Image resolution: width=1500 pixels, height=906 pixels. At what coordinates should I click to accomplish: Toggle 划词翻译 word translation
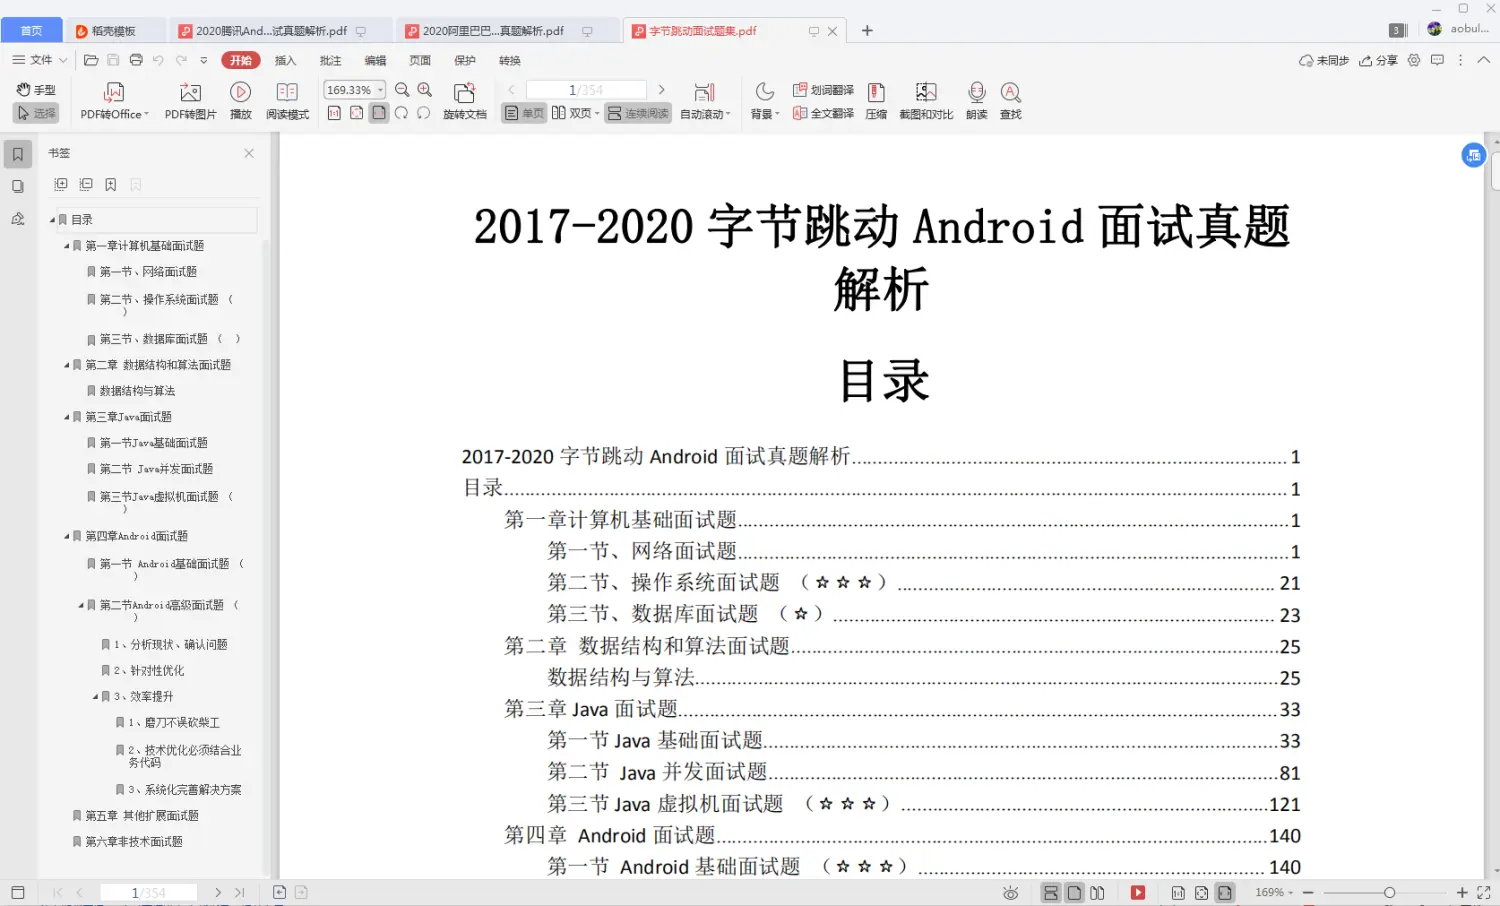pos(822,88)
